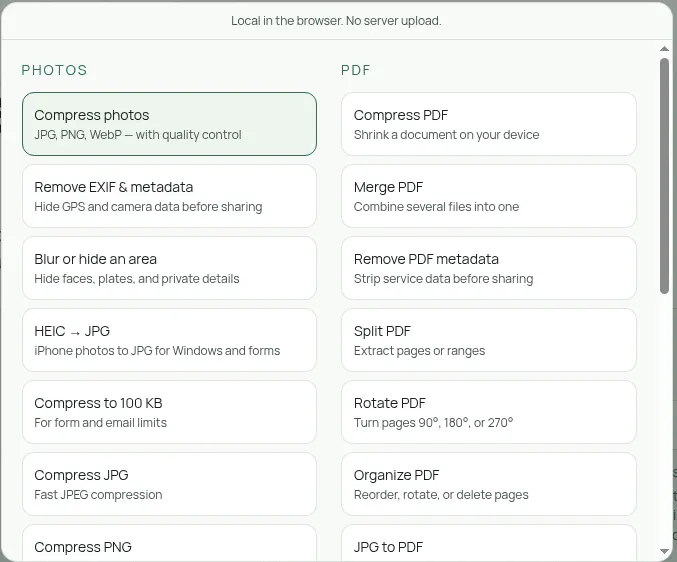The image size is (677, 562).
Task: Click 'Shrink a document on your device' text
Action: point(446,135)
